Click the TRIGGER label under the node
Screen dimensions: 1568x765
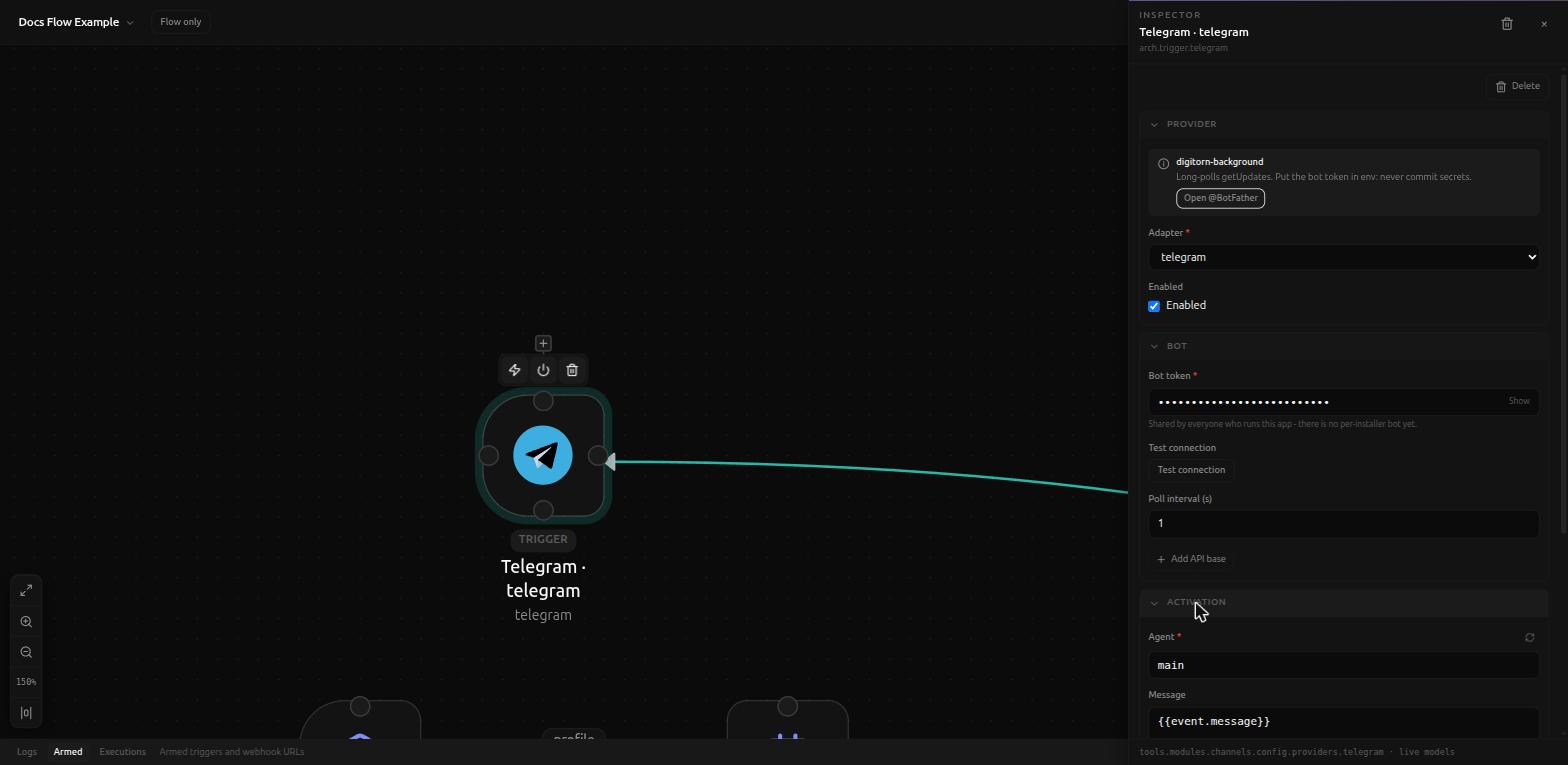[x=543, y=539]
